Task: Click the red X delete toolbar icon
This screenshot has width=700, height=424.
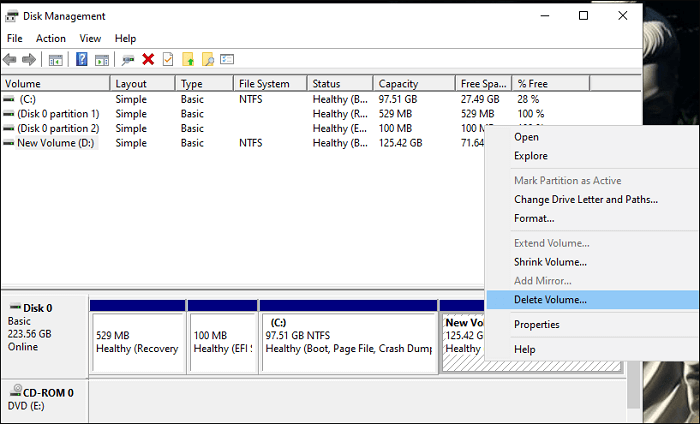Action: (148, 60)
